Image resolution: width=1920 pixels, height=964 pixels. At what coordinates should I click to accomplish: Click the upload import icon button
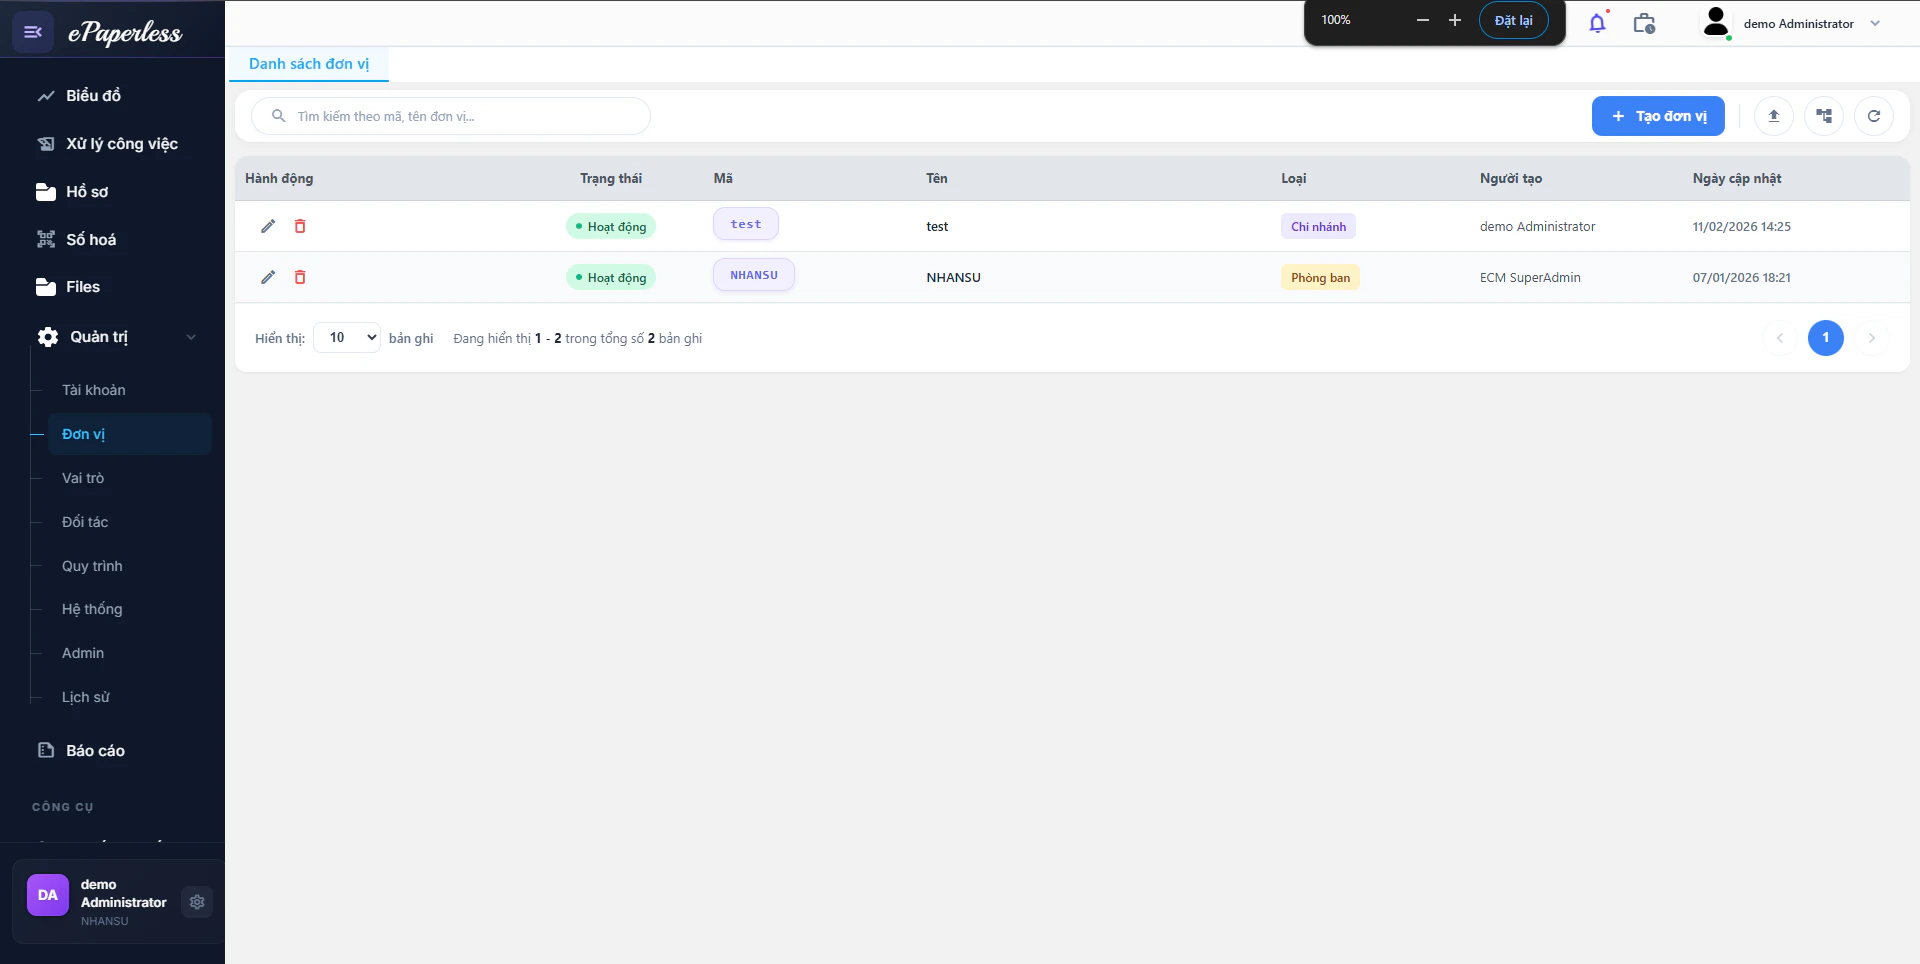pos(1774,116)
